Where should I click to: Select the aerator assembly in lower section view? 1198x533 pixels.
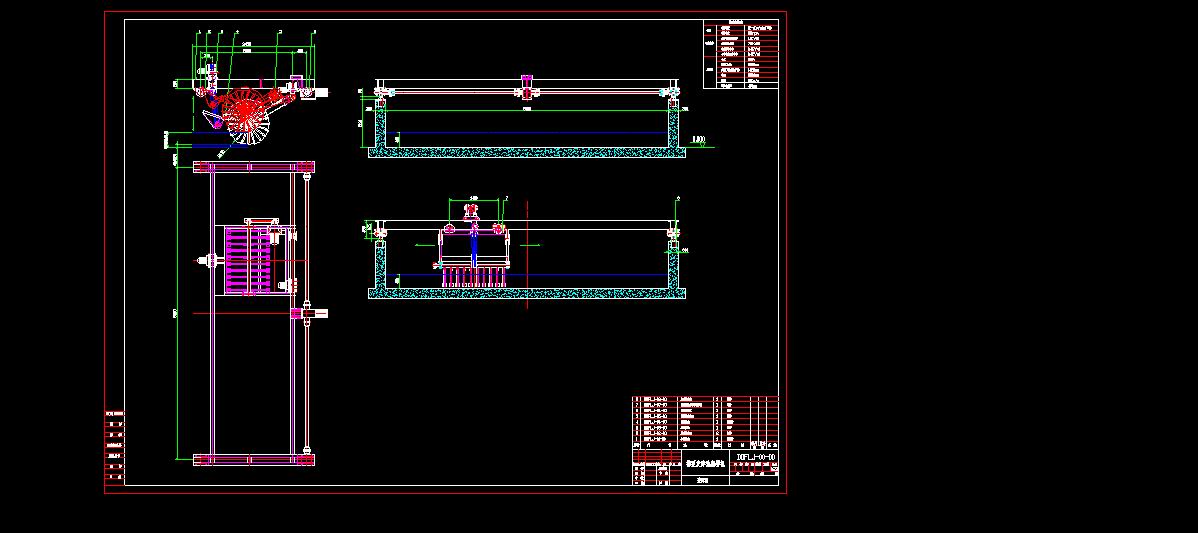click(x=475, y=255)
